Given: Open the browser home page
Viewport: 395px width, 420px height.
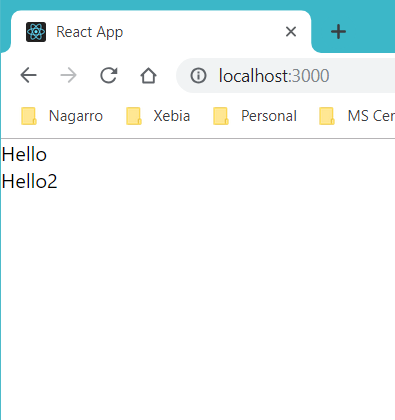Looking at the screenshot, I should coord(148,75).
